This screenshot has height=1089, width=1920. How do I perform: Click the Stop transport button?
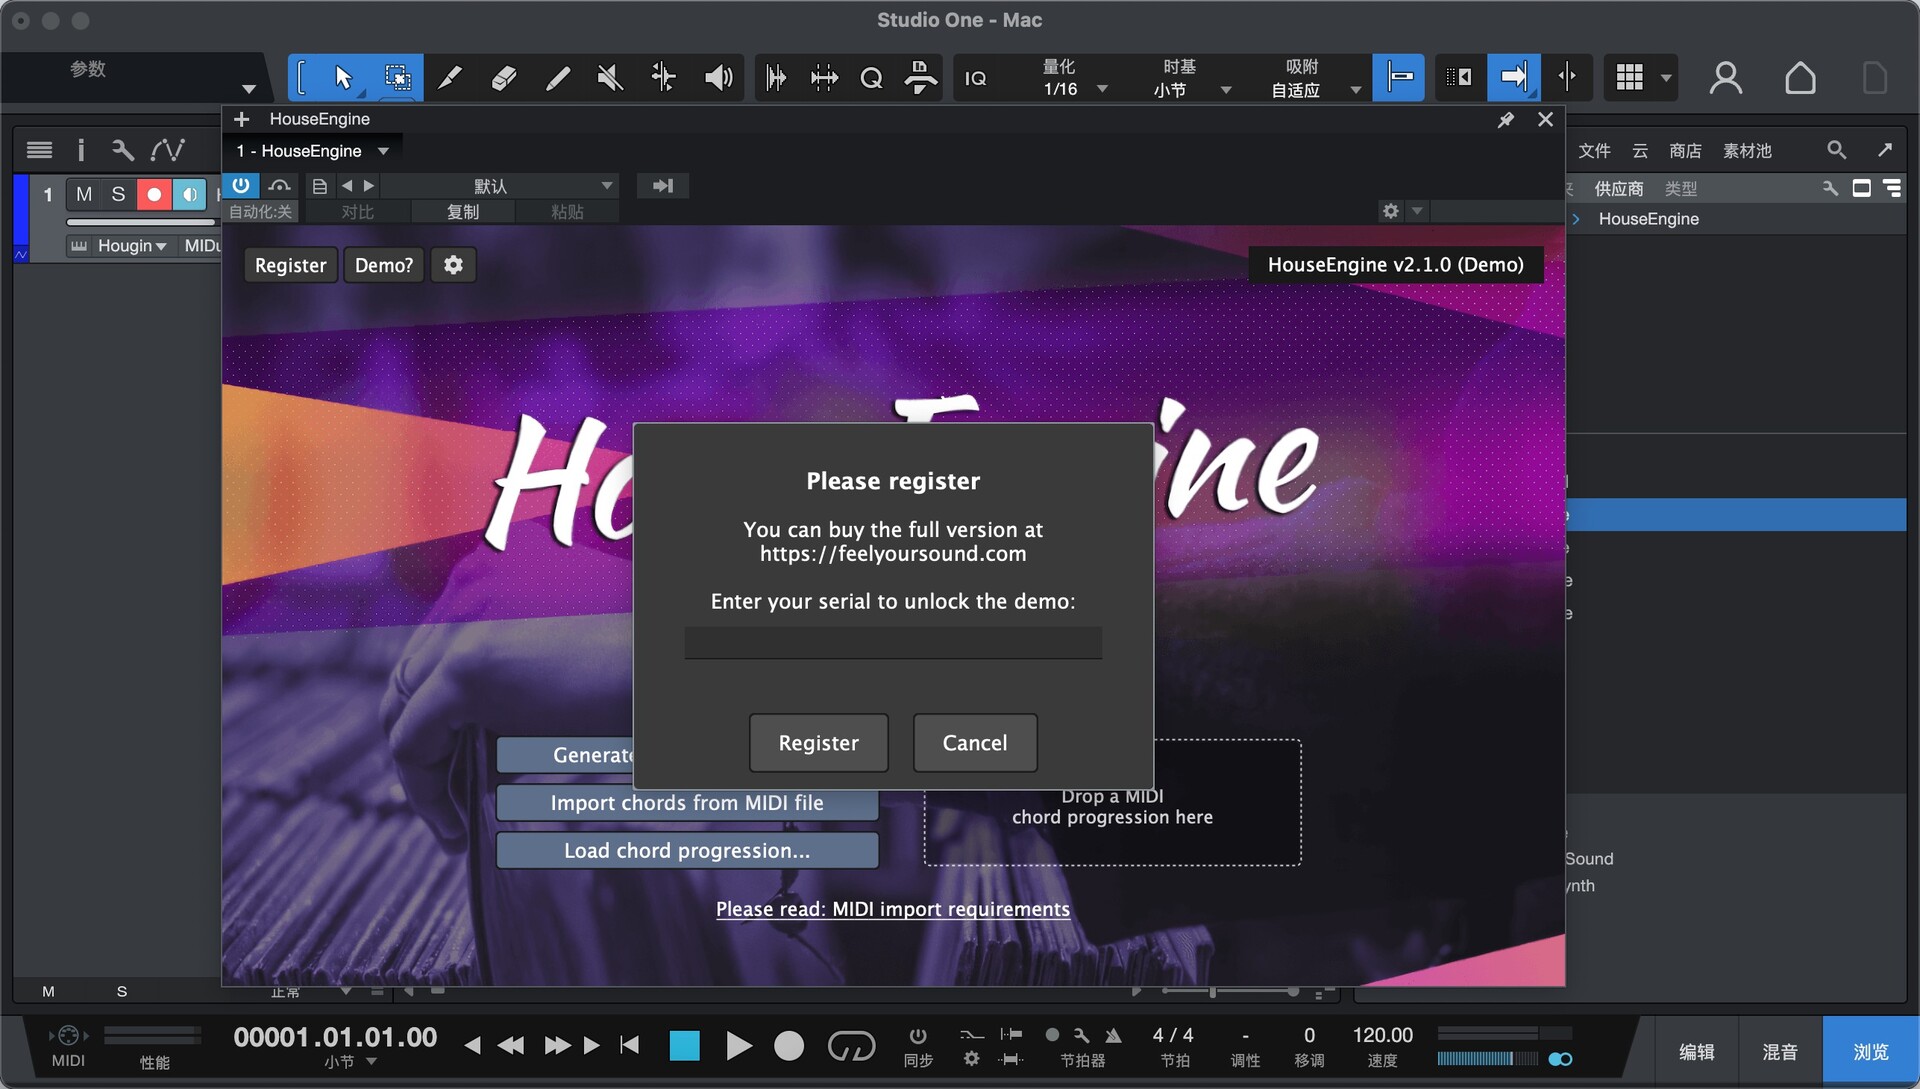coord(684,1046)
